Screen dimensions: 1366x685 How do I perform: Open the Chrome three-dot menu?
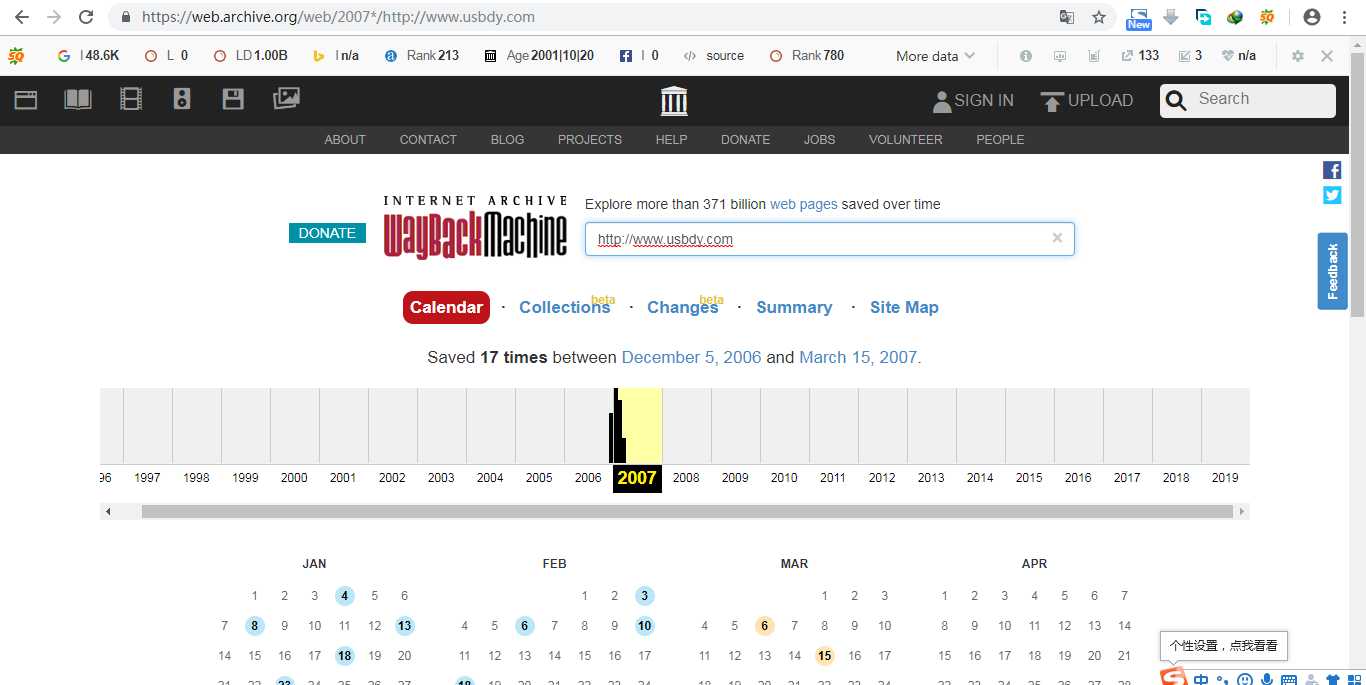1345,17
